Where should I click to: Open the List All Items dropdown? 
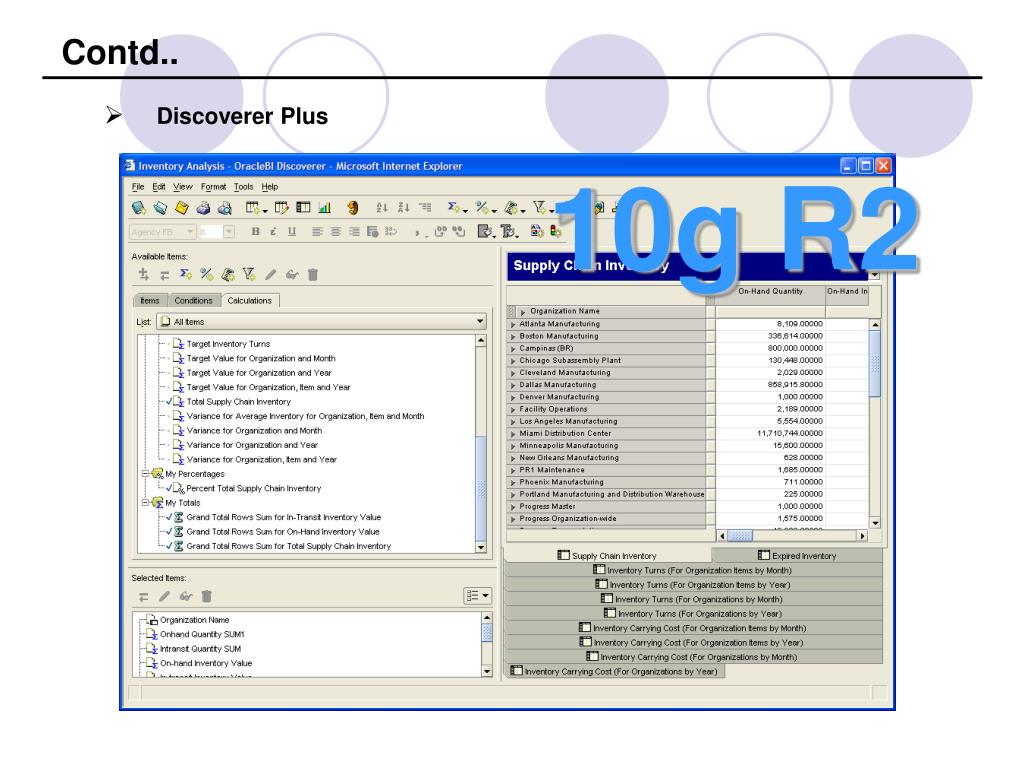[480, 321]
